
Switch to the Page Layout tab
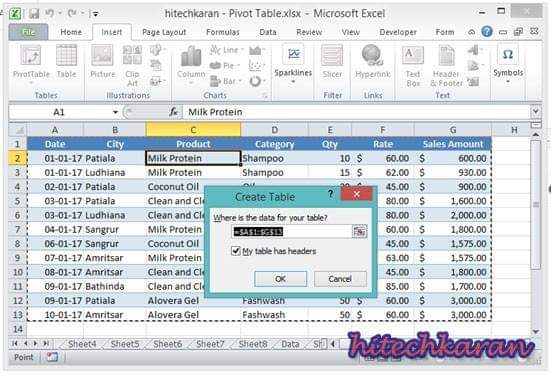coord(164,32)
